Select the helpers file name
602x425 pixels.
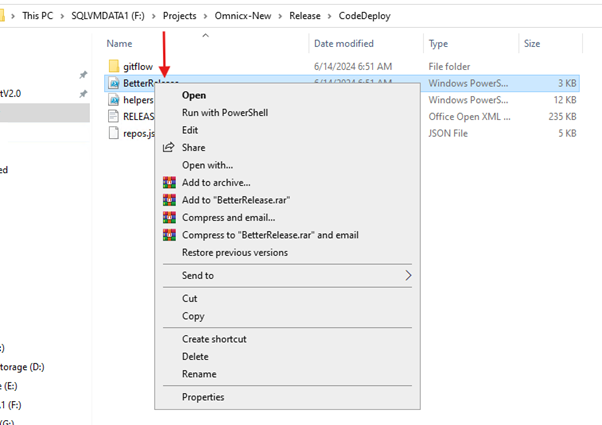138,100
